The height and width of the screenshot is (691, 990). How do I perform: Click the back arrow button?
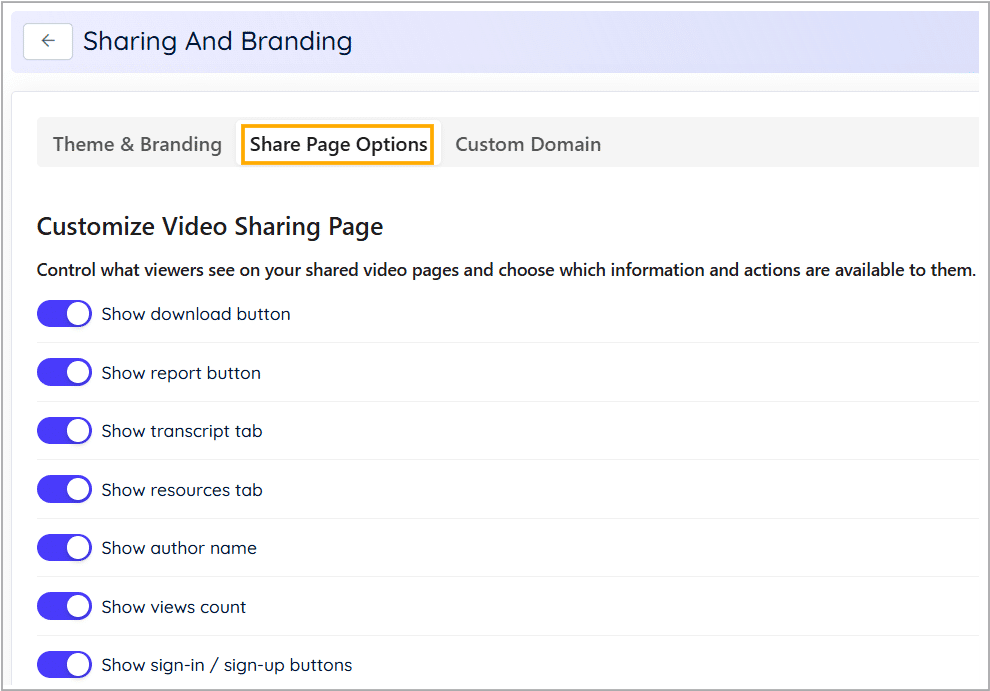pyautogui.click(x=48, y=42)
